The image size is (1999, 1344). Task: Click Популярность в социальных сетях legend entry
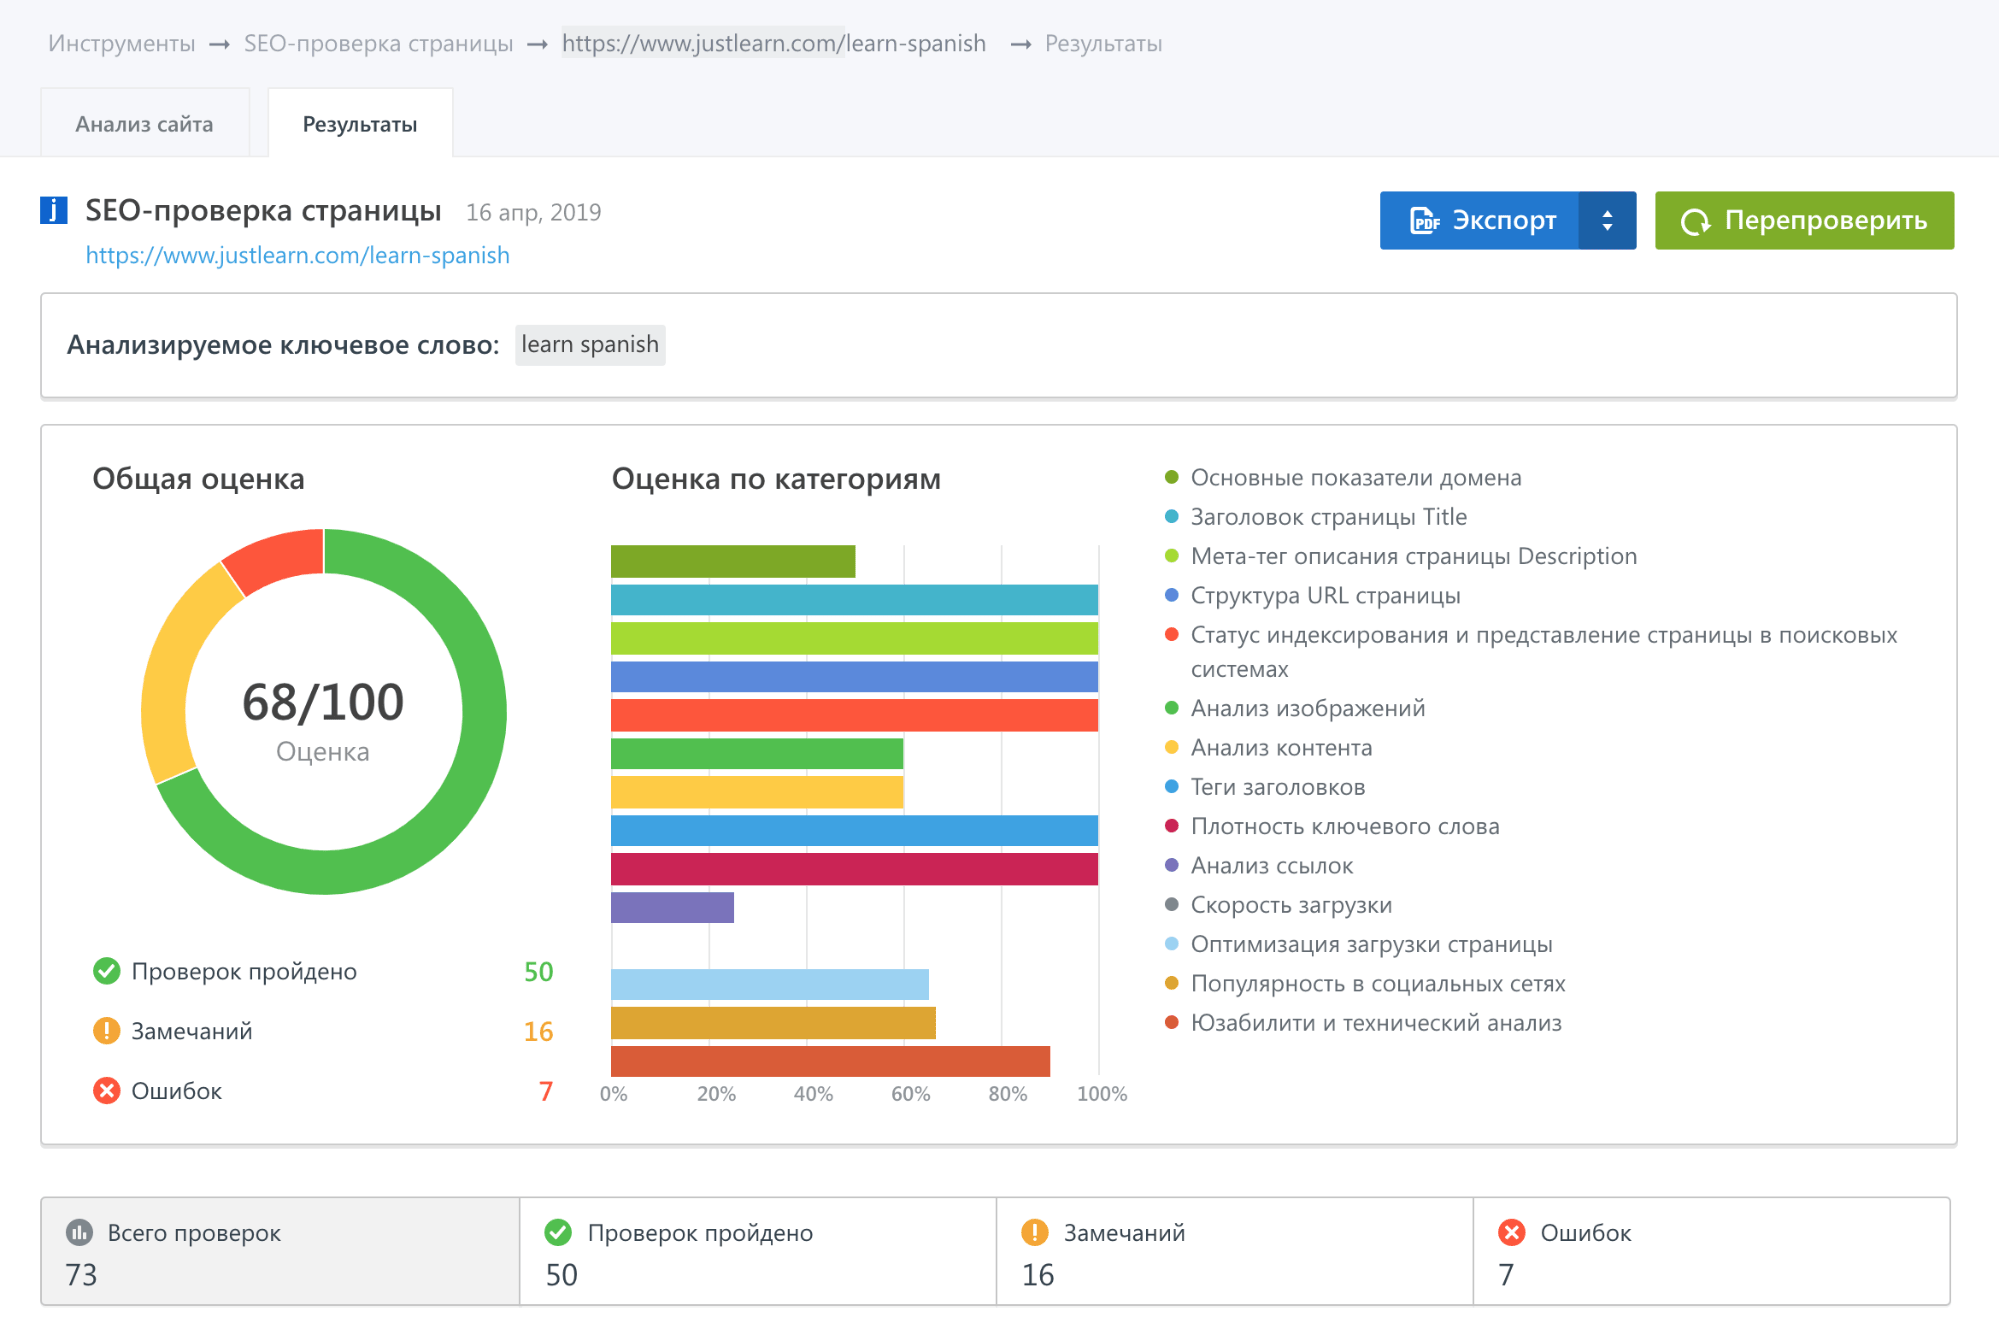[1365, 984]
